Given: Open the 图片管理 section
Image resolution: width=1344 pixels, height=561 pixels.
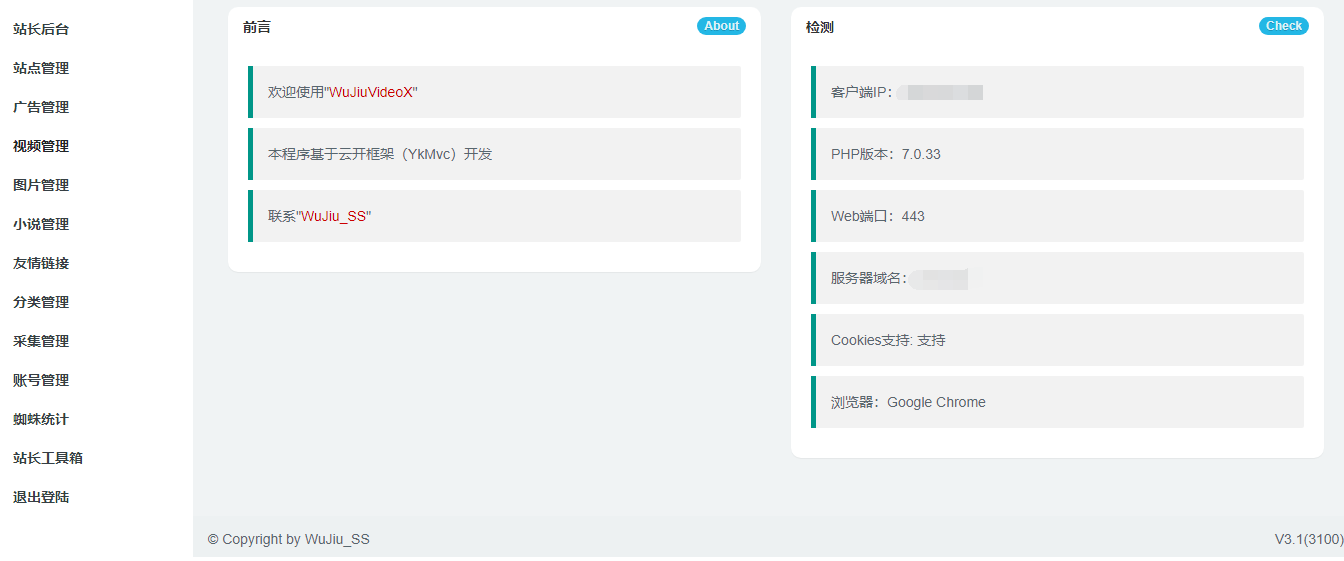Looking at the screenshot, I should (41, 185).
